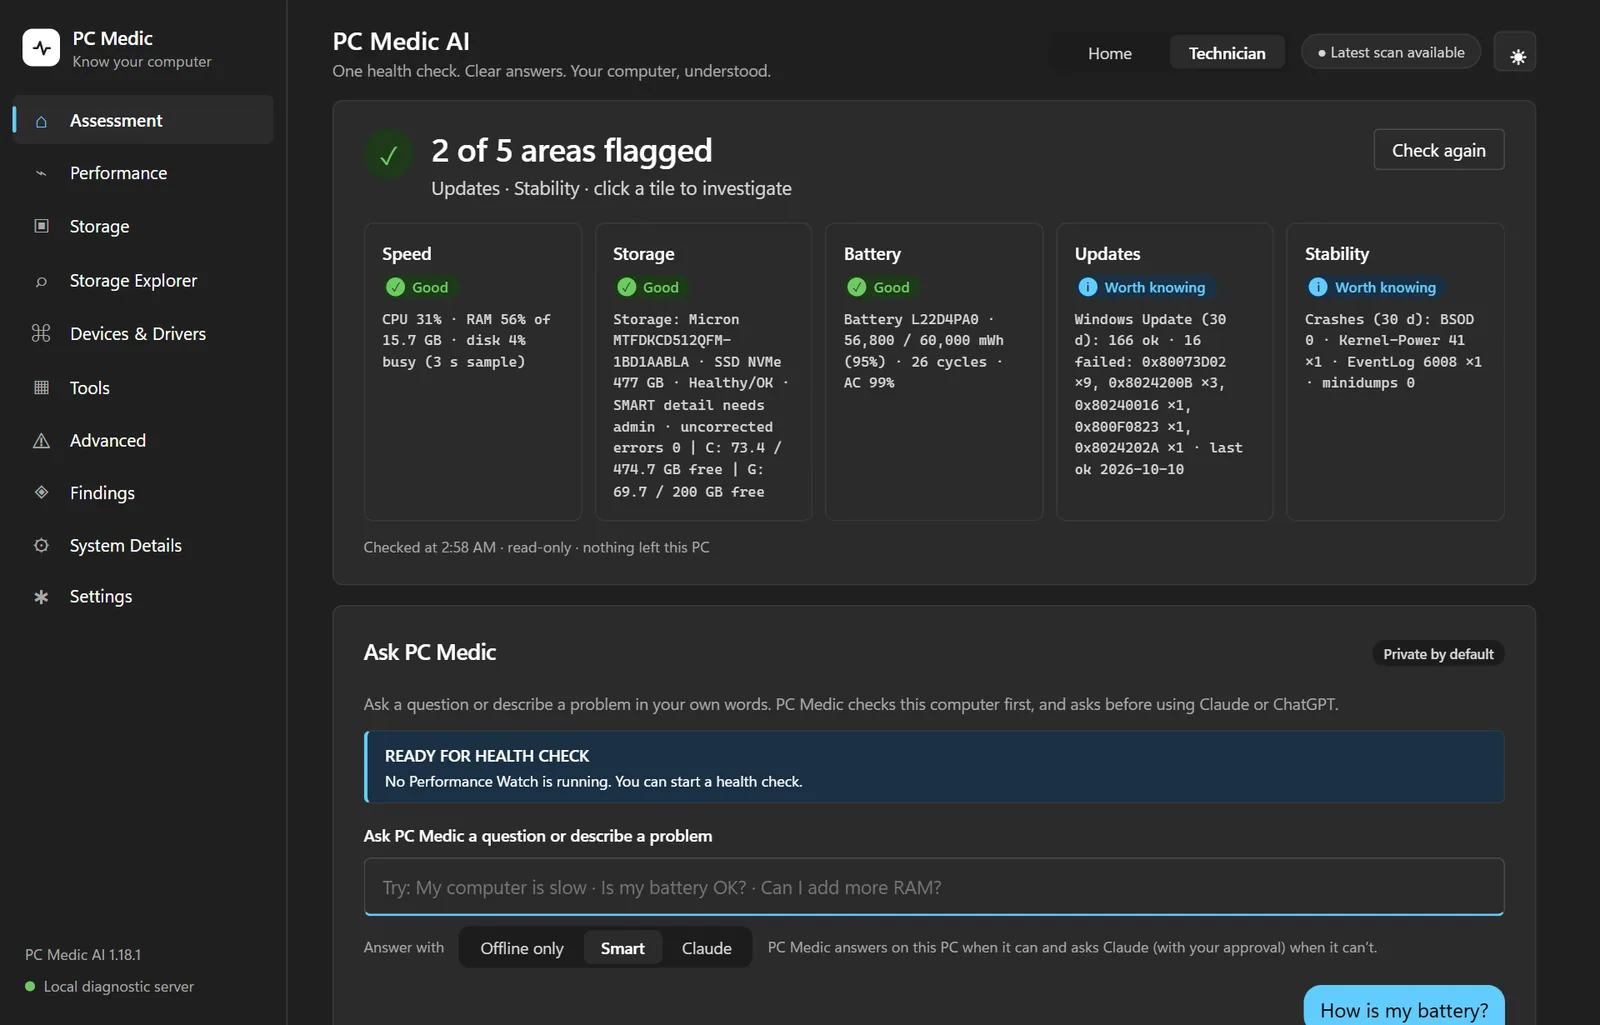Switch to the Home view tab
Image resolution: width=1600 pixels, height=1025 pixels.
pyautogui.click(x=1110, y=53)
